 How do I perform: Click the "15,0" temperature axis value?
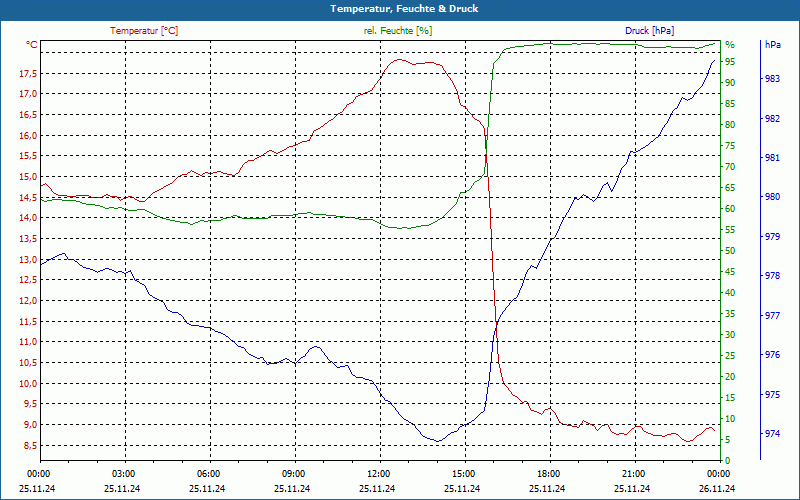tap(28, 177)
